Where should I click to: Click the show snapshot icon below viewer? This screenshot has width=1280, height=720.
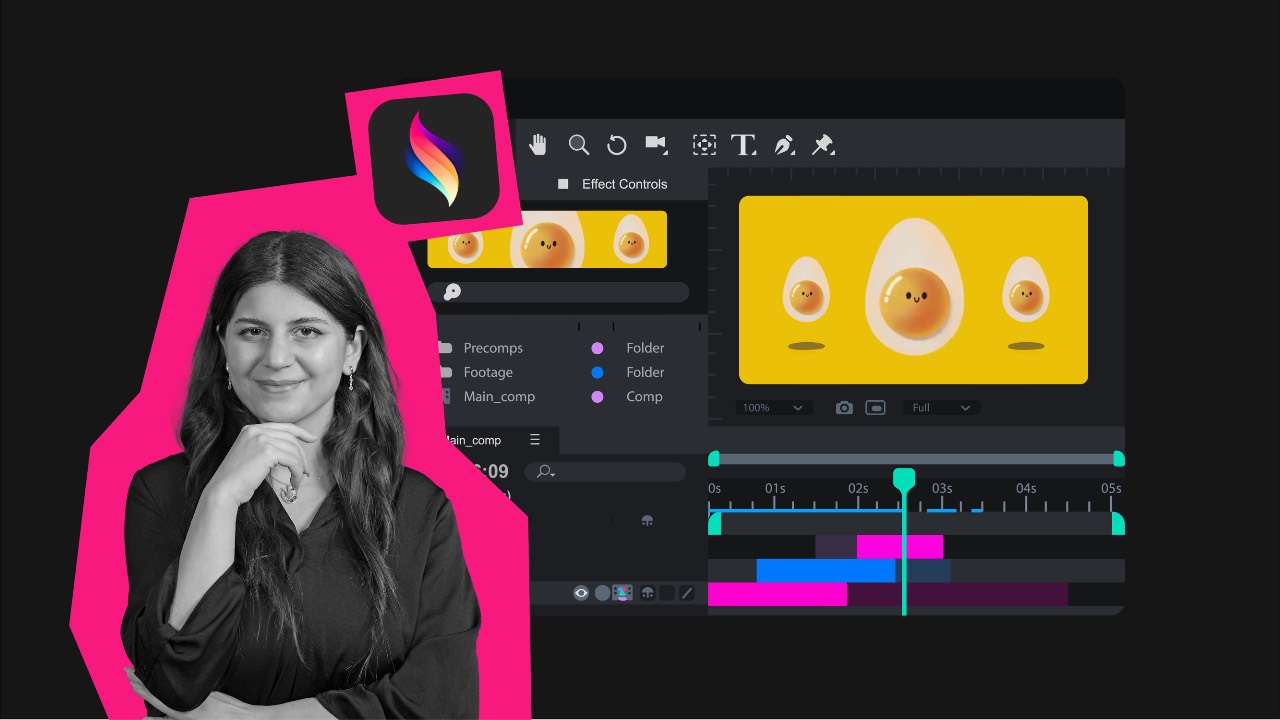click(x=875, y=408)
